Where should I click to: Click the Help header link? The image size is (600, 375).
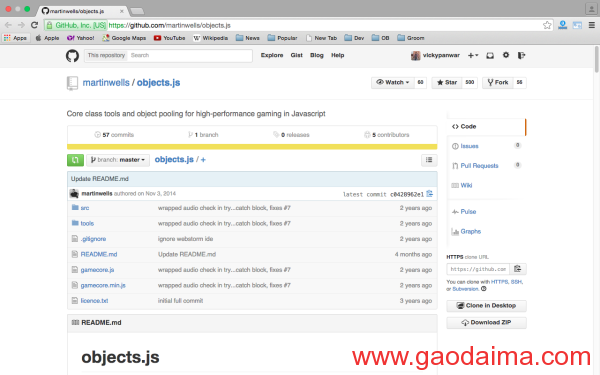[x=338, y=55]
